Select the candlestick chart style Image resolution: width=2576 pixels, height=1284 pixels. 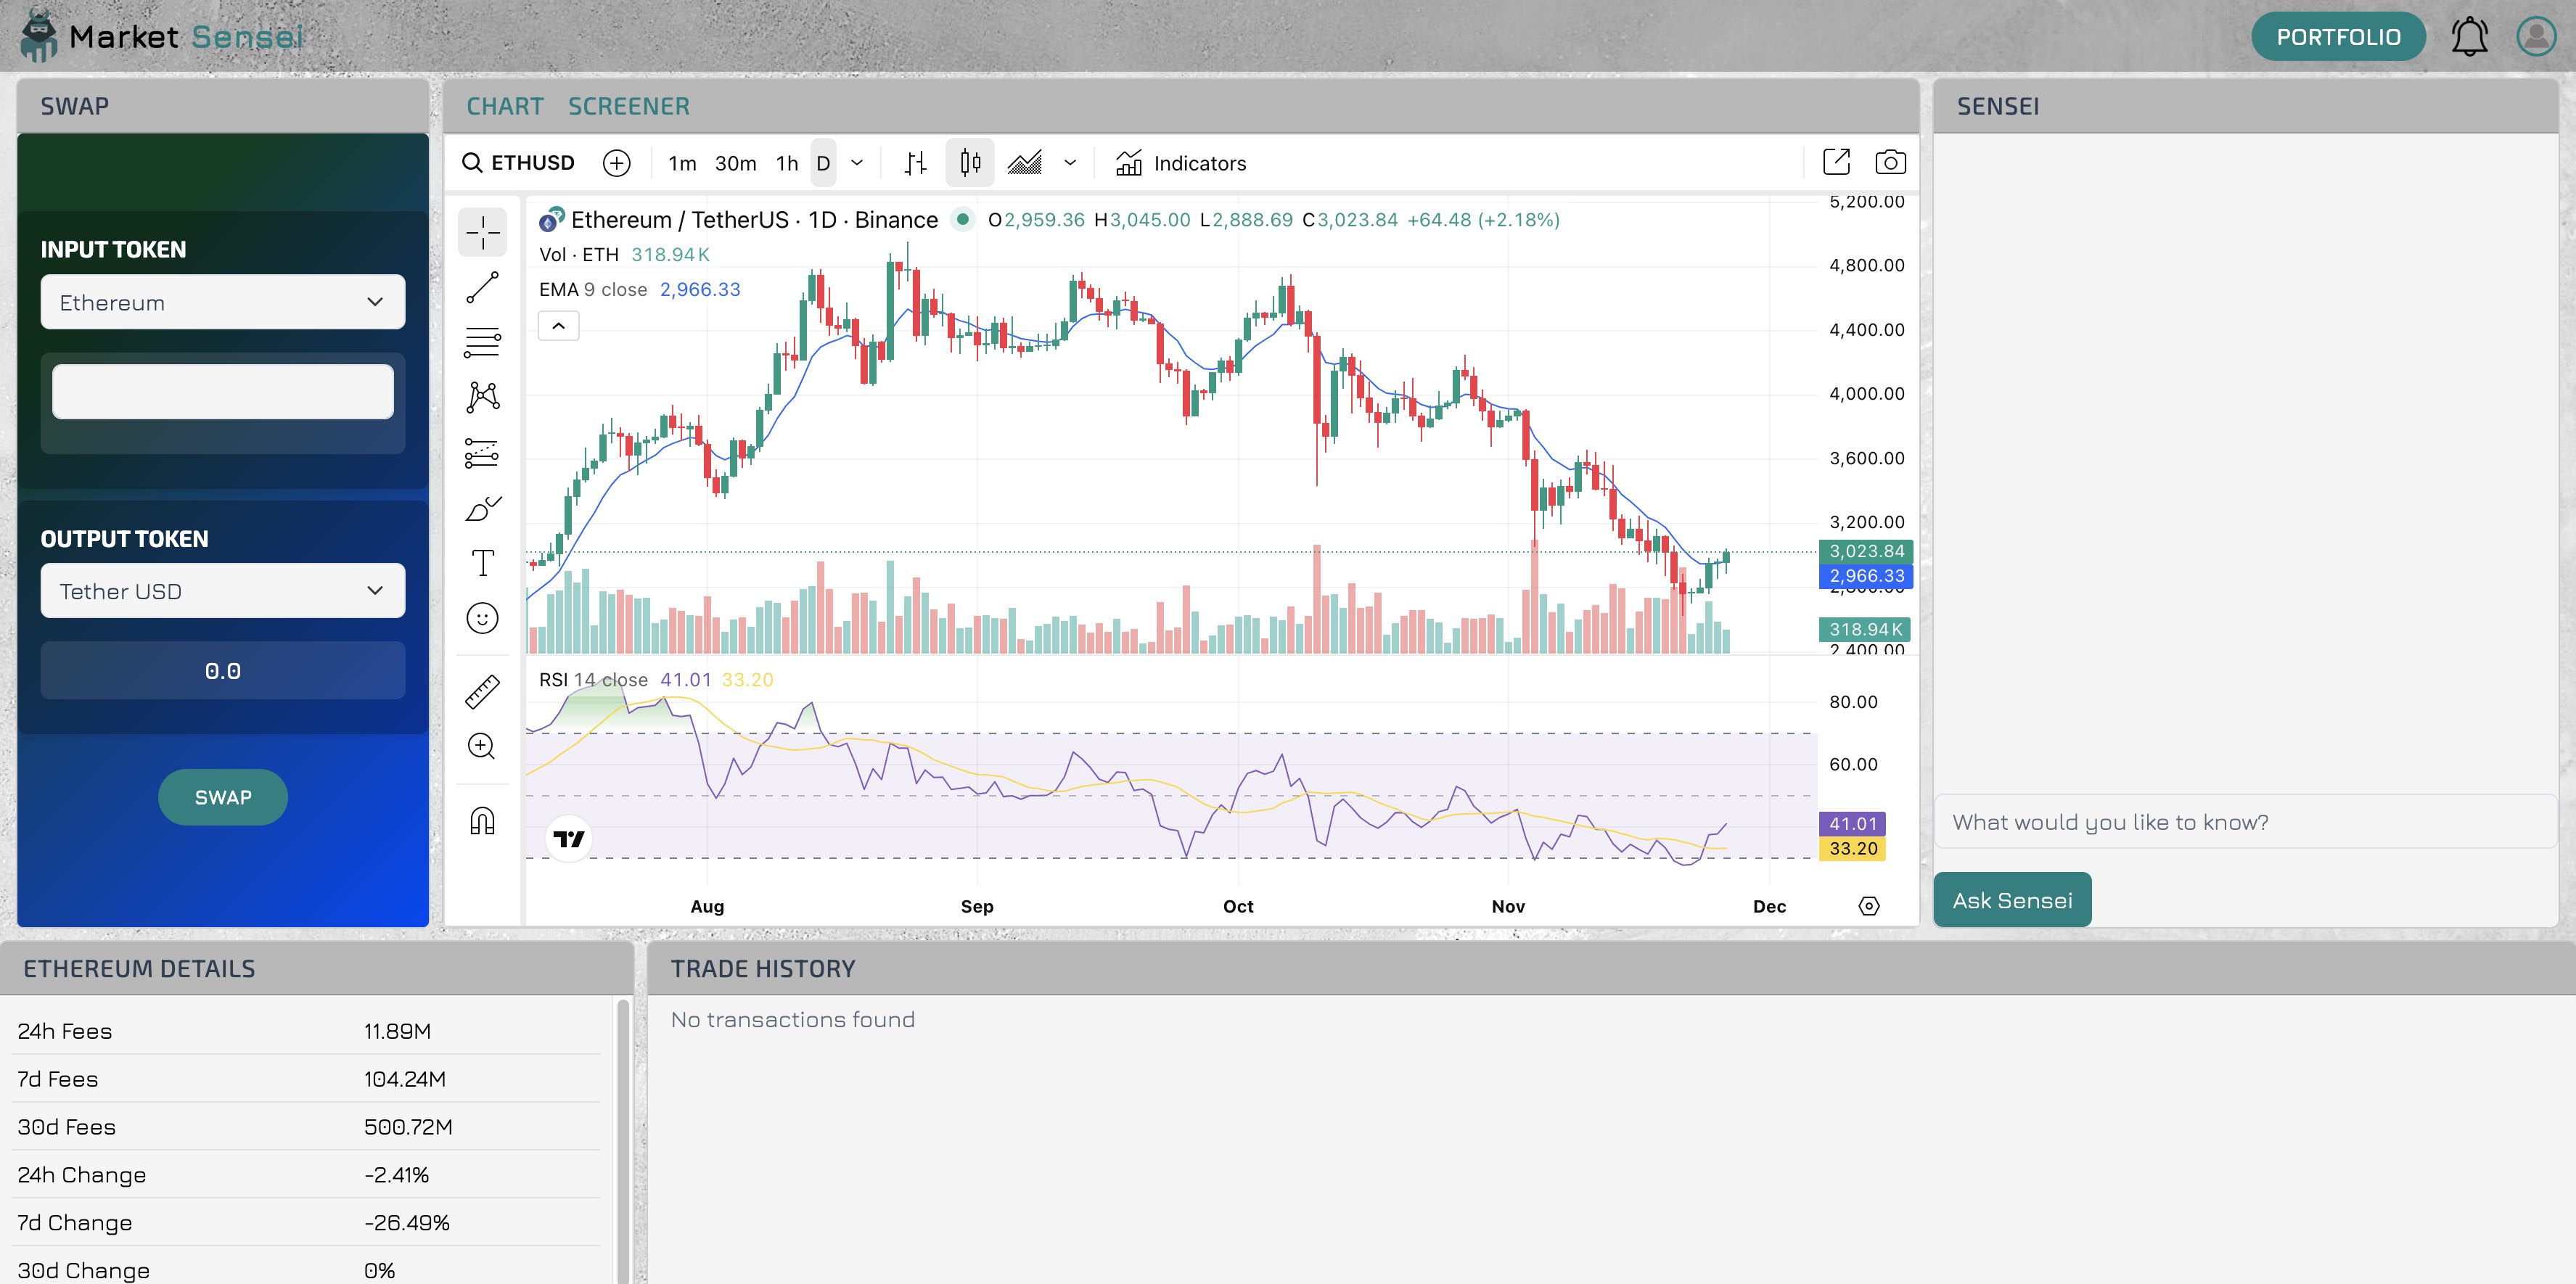969,163
